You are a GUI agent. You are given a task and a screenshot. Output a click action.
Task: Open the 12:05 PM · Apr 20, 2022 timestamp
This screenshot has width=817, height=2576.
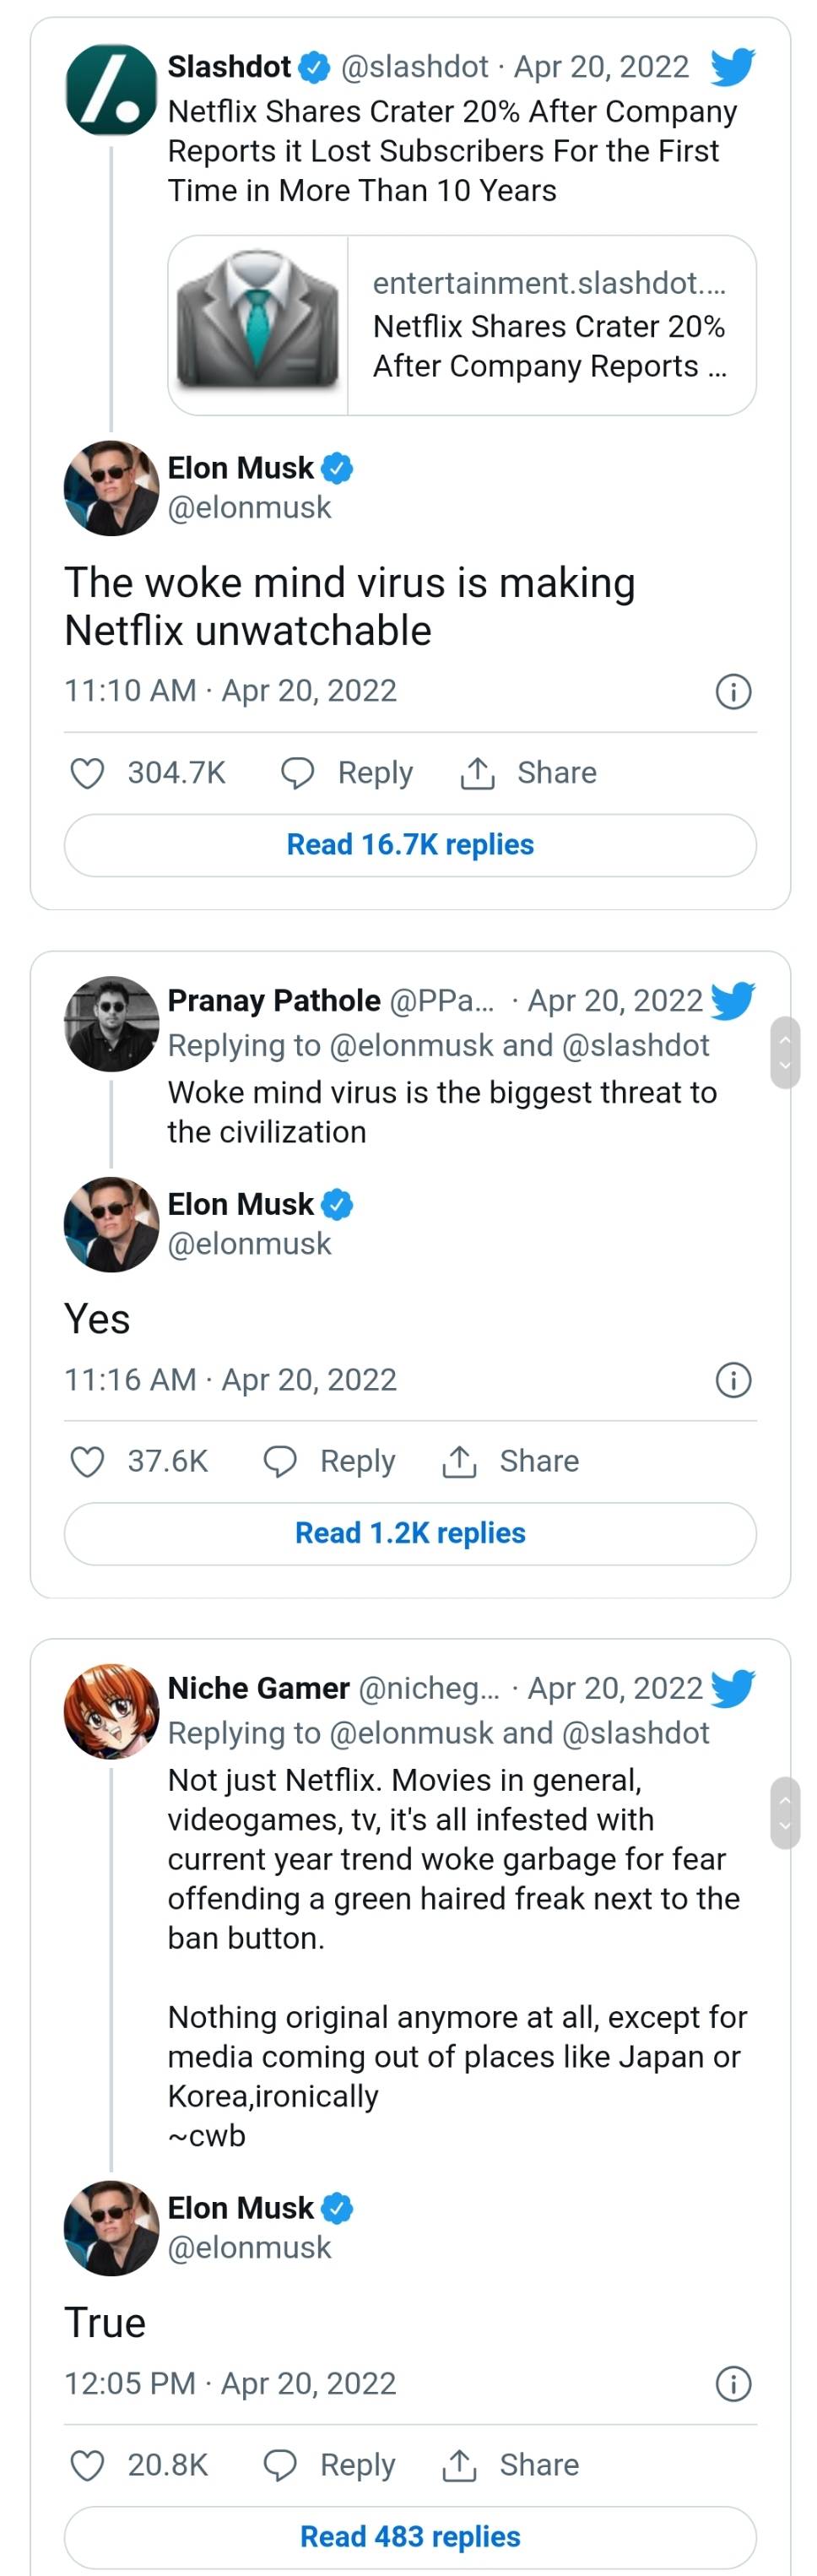coord(230,2383)
